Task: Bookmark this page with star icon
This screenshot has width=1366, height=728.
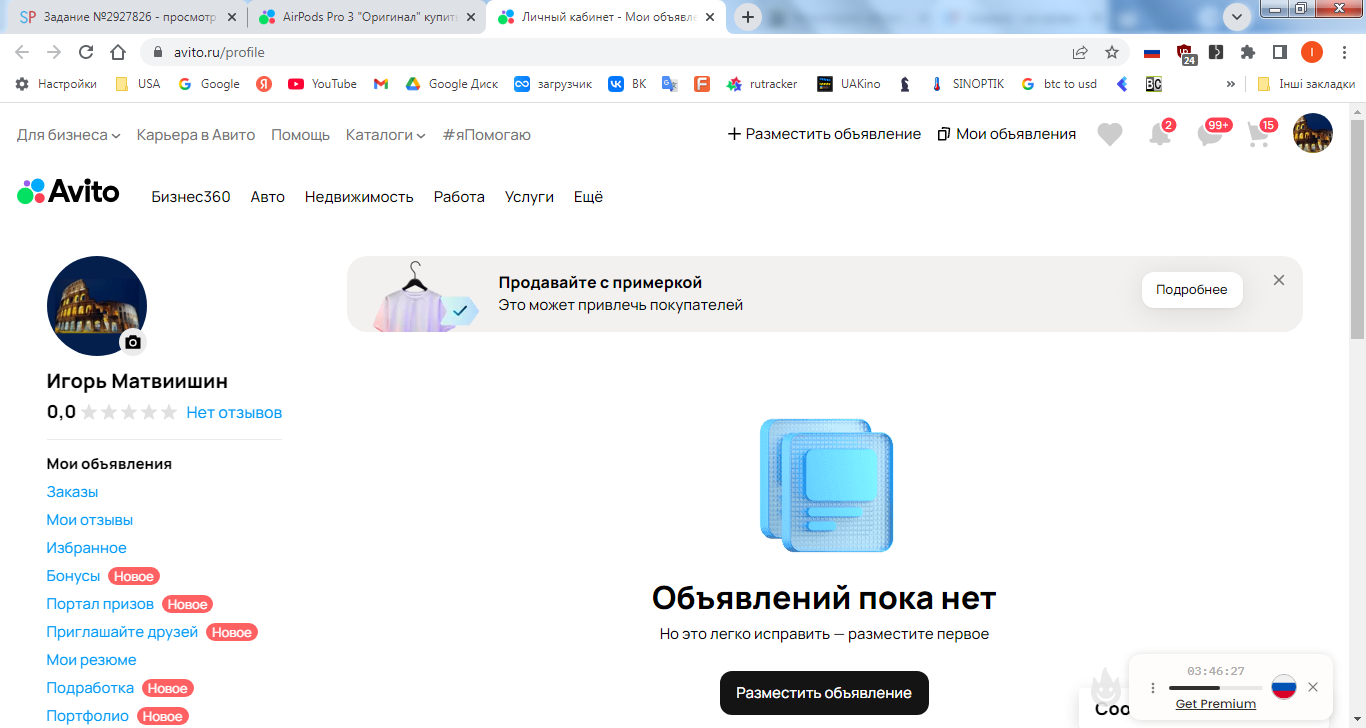Action: 1112,52
